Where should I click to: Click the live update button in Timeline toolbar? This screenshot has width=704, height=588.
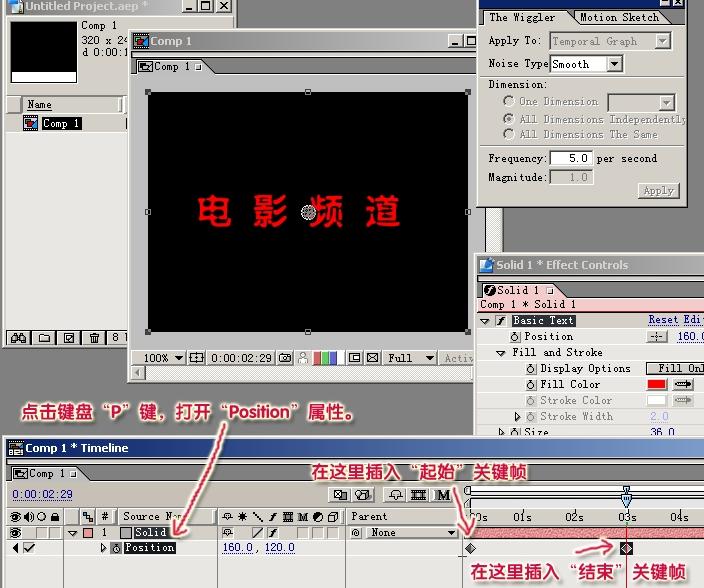pyautogui.click(x=340, y=495)
